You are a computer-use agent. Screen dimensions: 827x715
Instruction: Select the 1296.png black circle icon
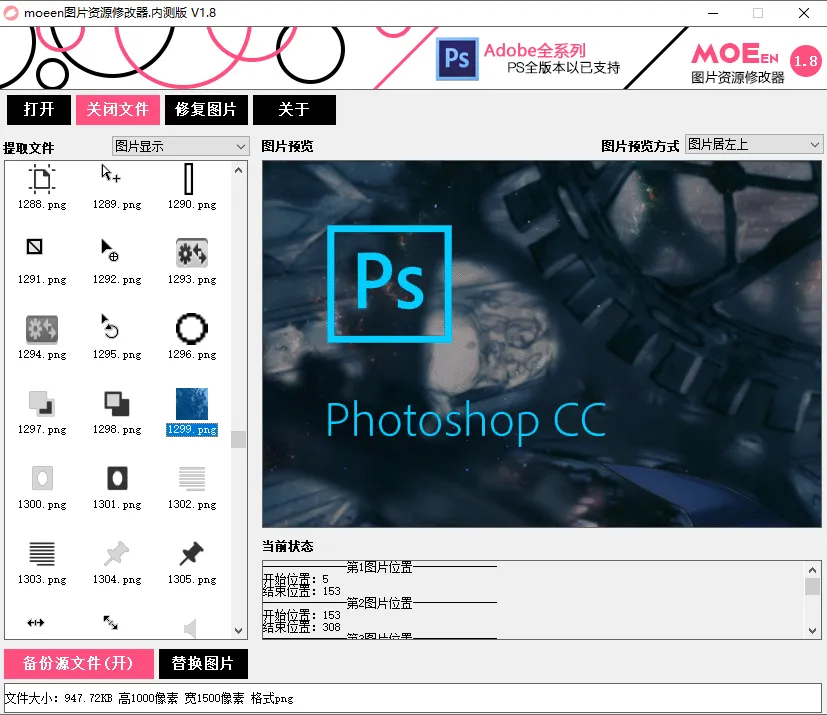(191, 328)
